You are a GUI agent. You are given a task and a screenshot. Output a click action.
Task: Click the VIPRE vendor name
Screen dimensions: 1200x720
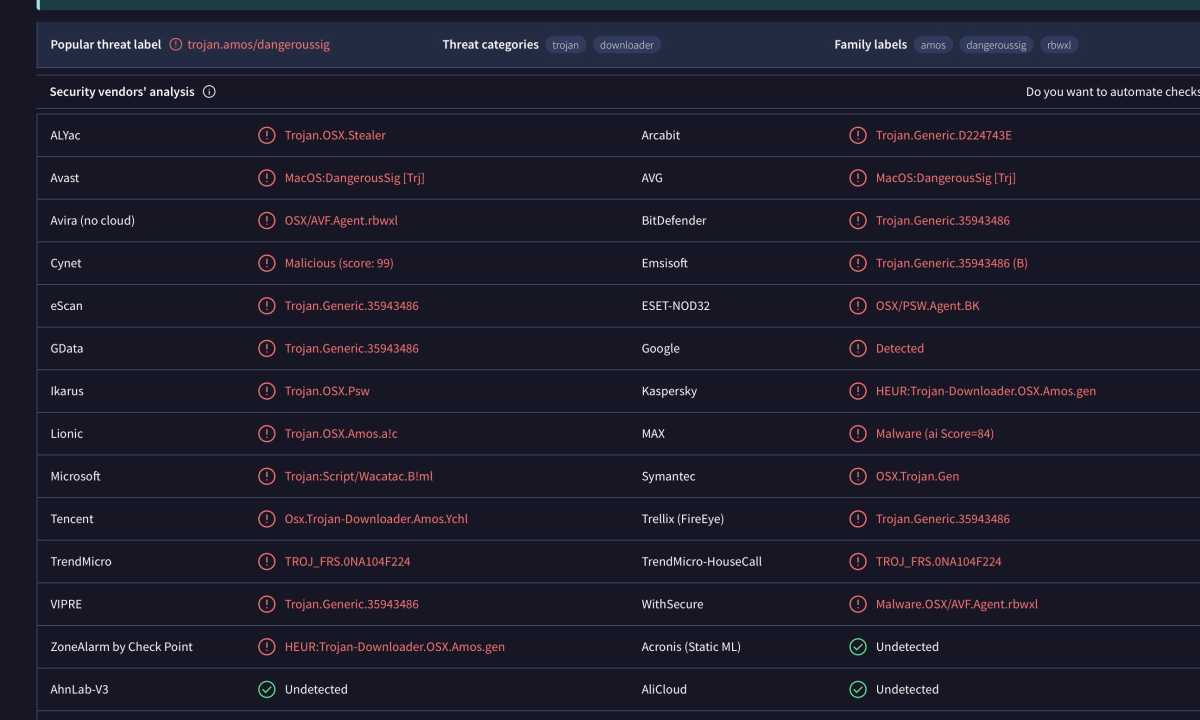[67, 604]
